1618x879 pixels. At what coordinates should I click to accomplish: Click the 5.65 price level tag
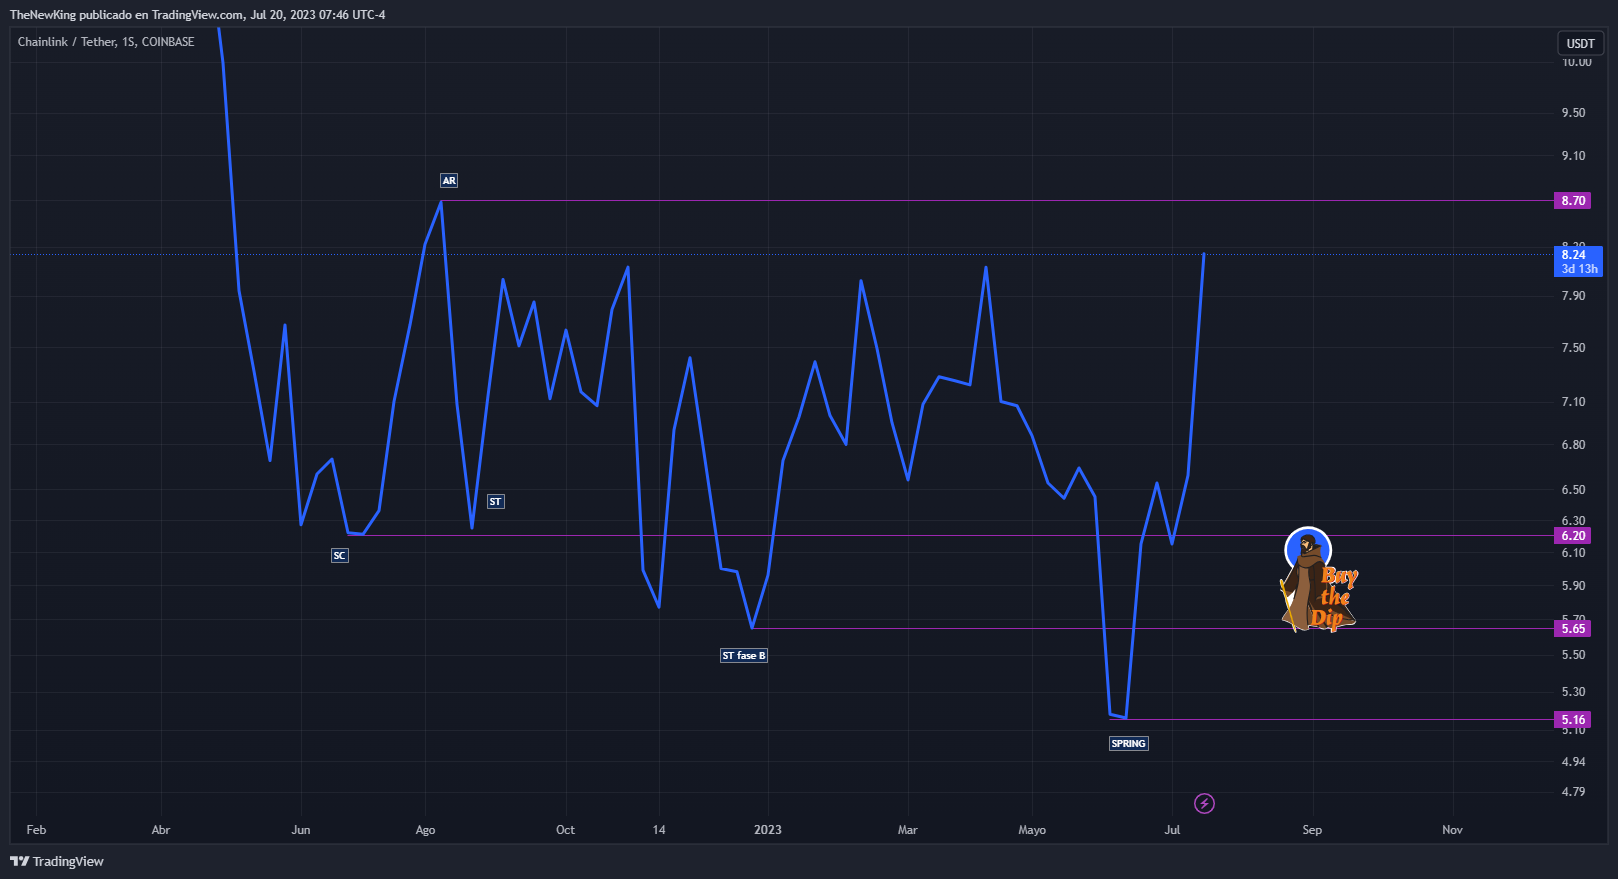[1574, 629]
